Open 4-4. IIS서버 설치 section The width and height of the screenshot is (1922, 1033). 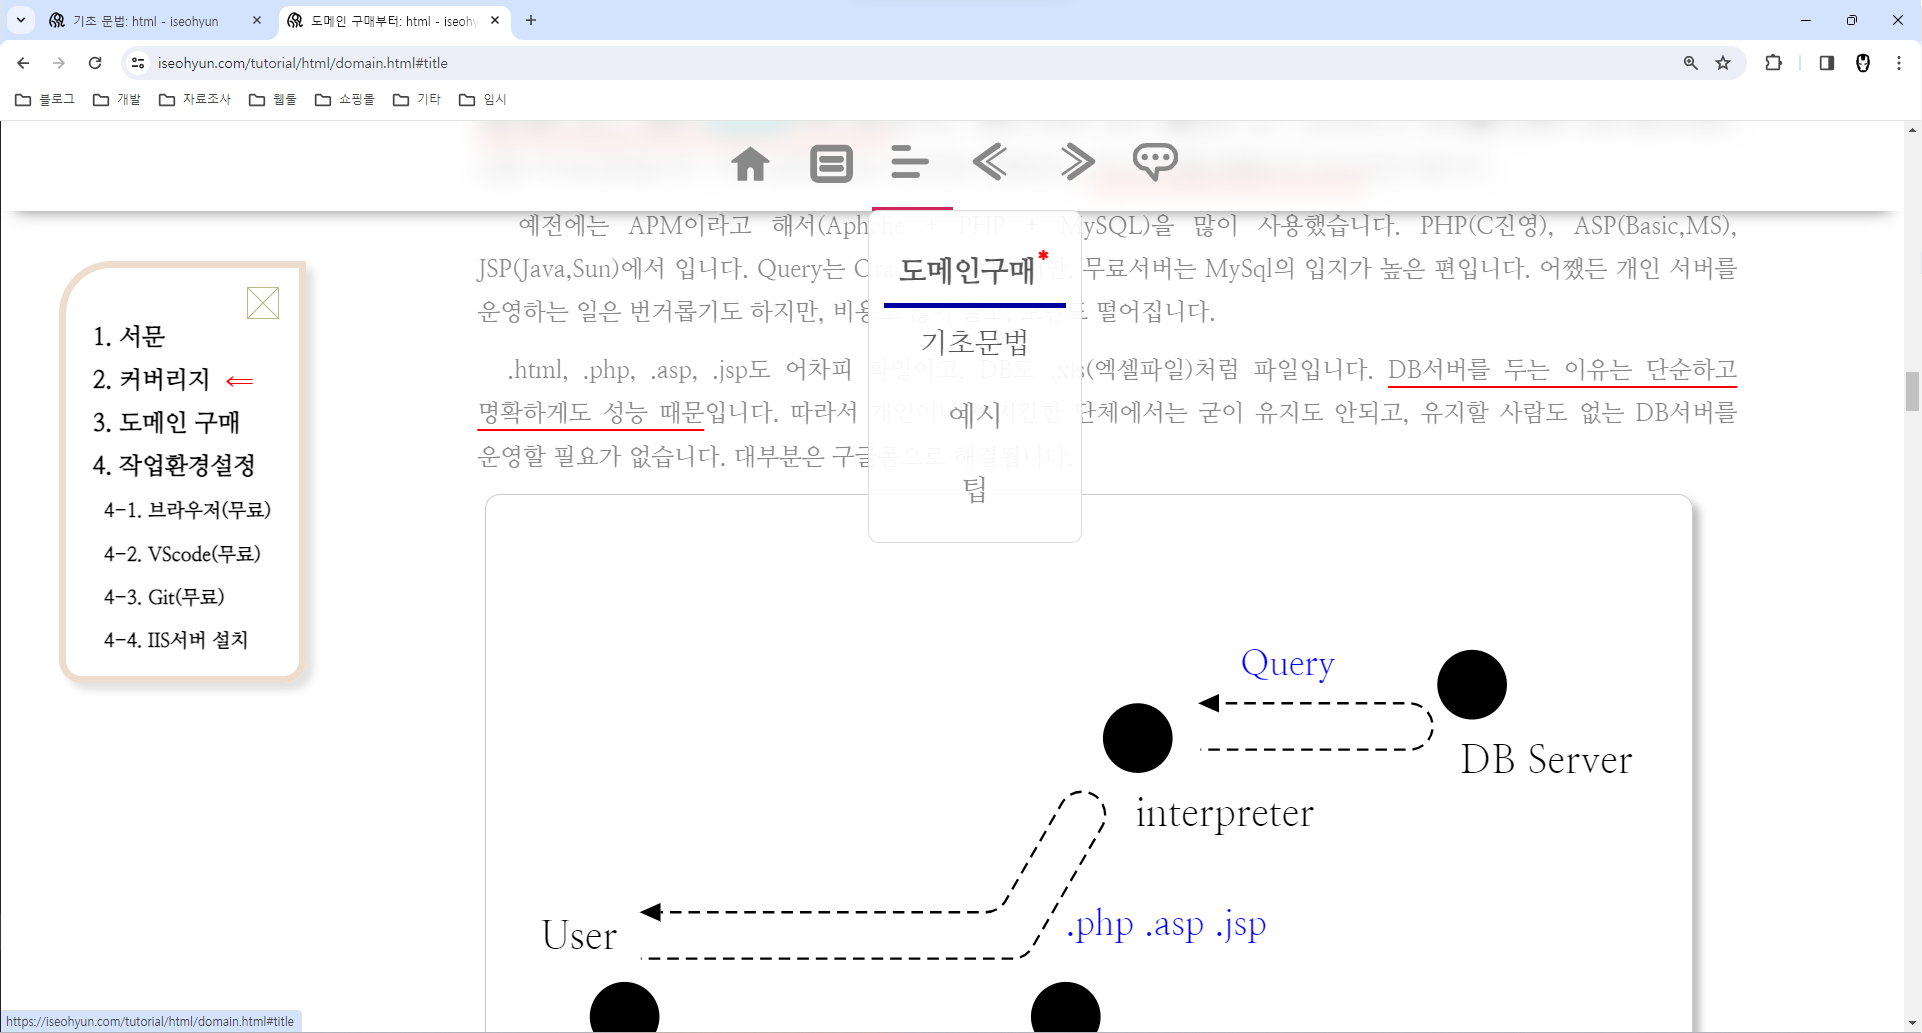coord(176,640)
